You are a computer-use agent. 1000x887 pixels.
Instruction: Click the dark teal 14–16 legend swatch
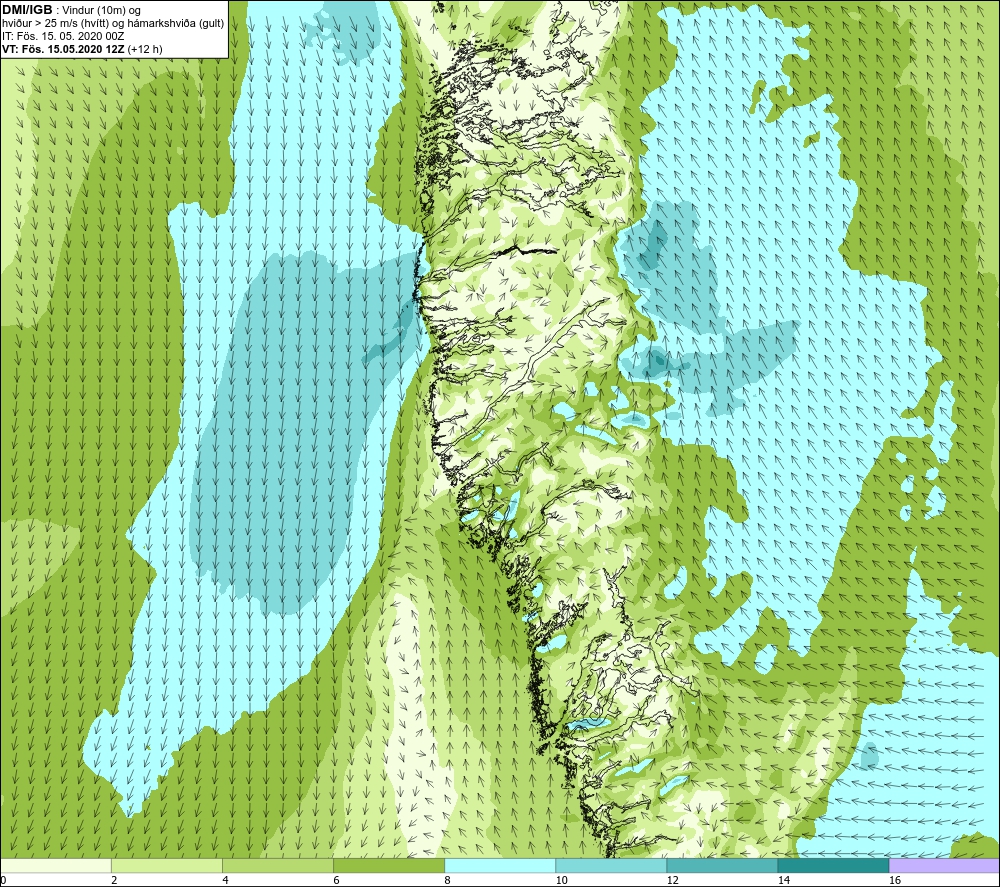click(x=833, y=865)
